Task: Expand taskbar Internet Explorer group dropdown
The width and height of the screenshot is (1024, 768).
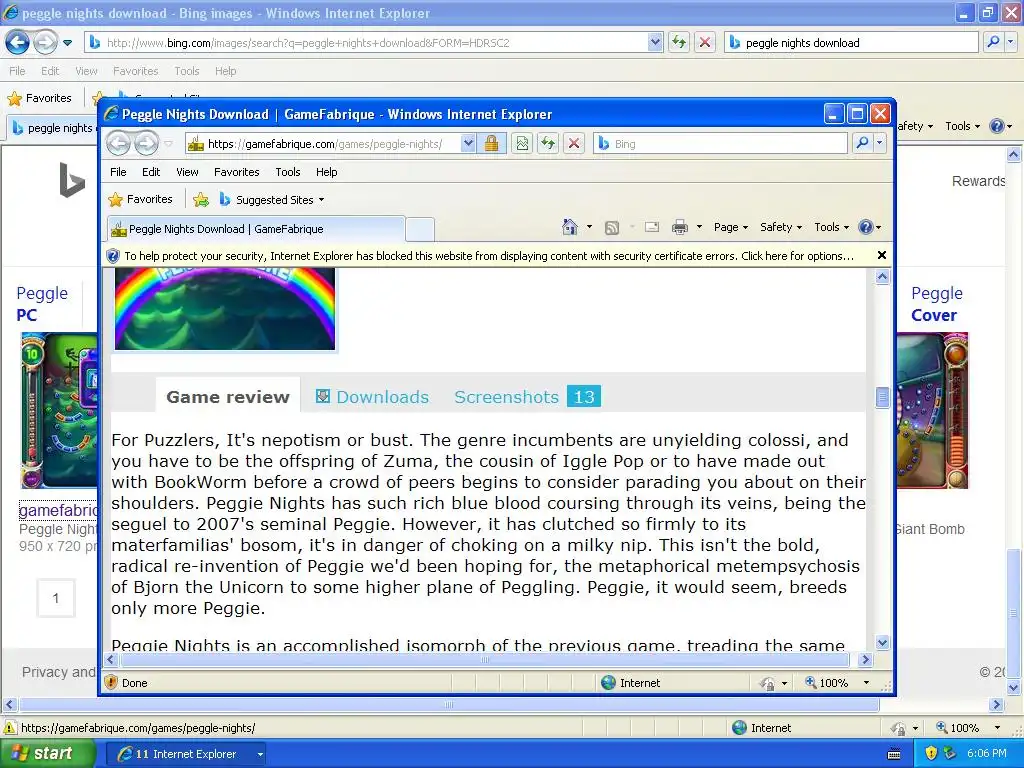Action: point(260,754)
